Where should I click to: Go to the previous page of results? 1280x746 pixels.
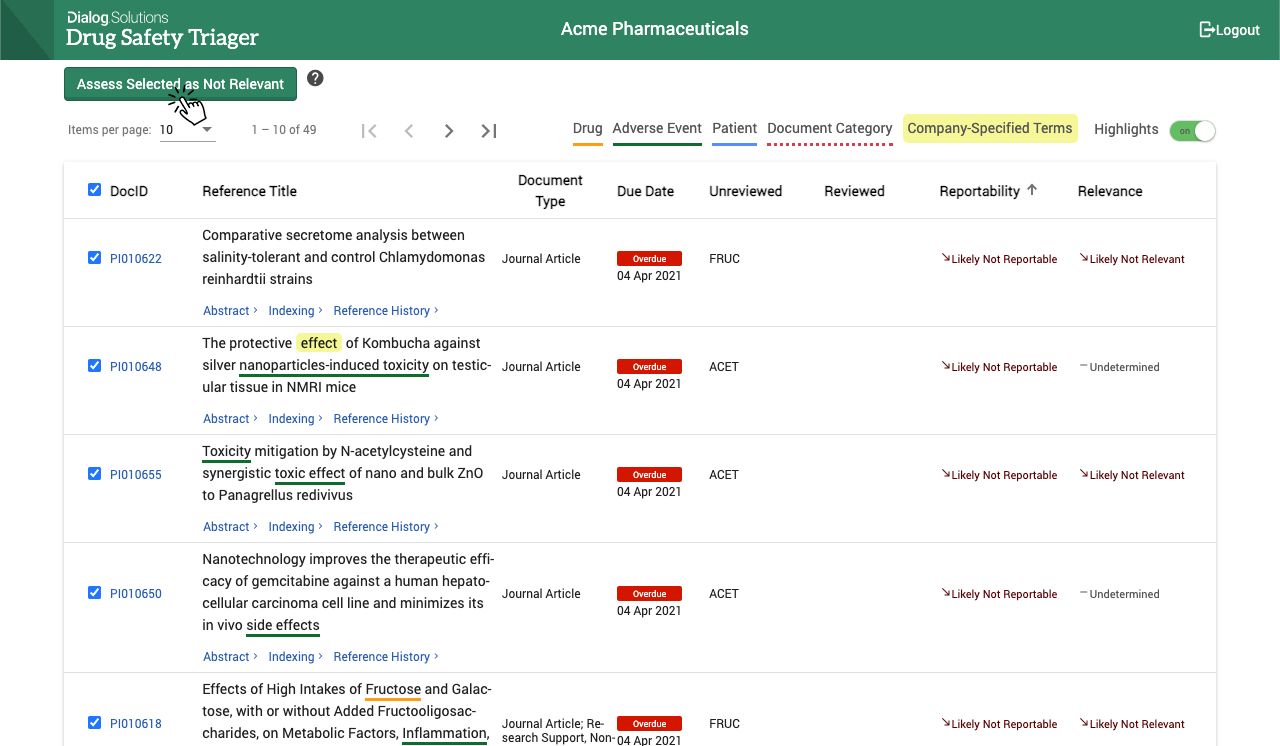409,131
